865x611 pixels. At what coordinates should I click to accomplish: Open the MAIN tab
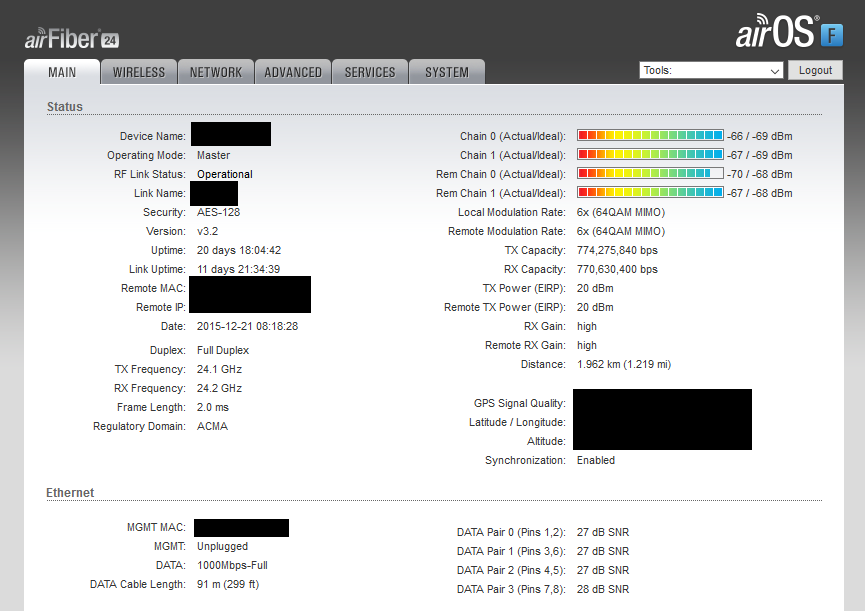[x=62, y=72]
